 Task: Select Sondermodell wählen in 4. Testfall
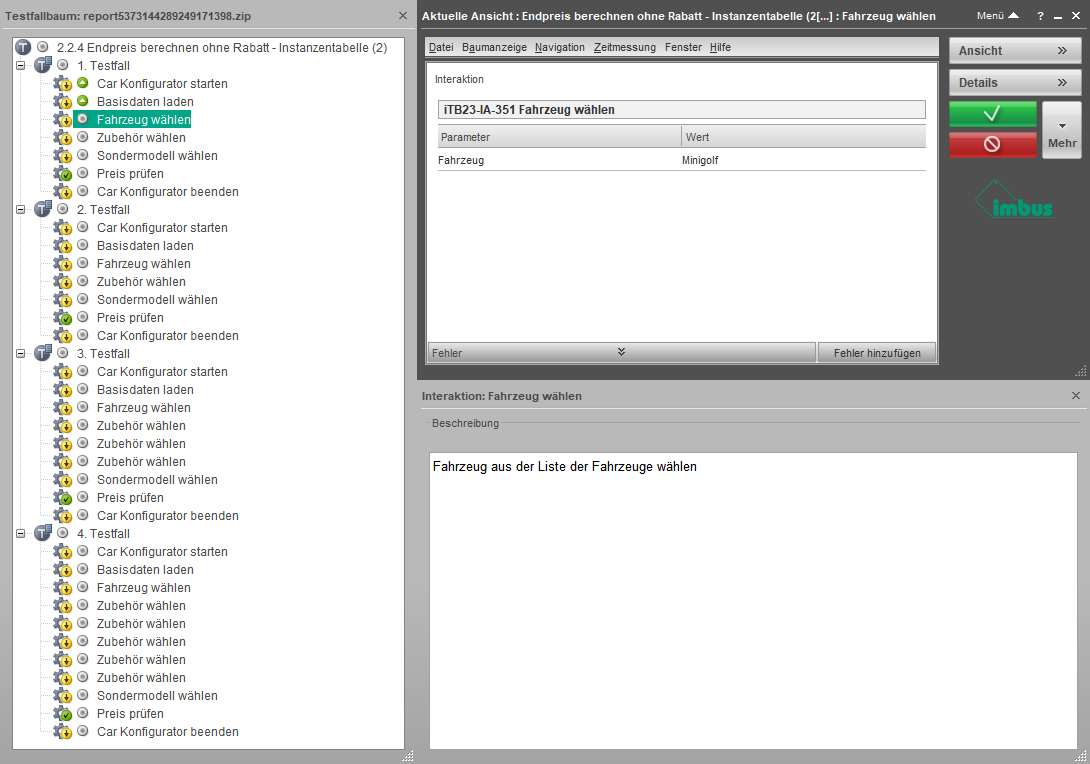pos(157,696)
